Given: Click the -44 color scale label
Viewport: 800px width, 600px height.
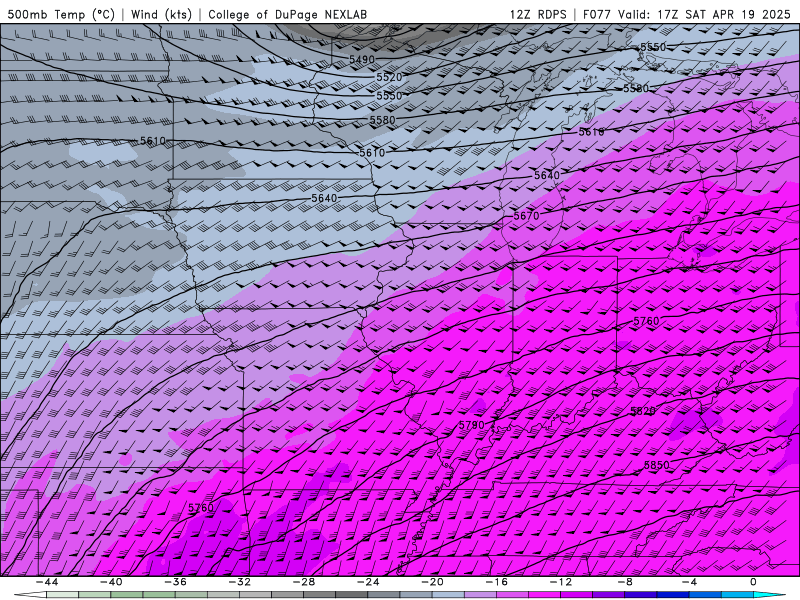Looking at the screenshot, I should (47, 582).
